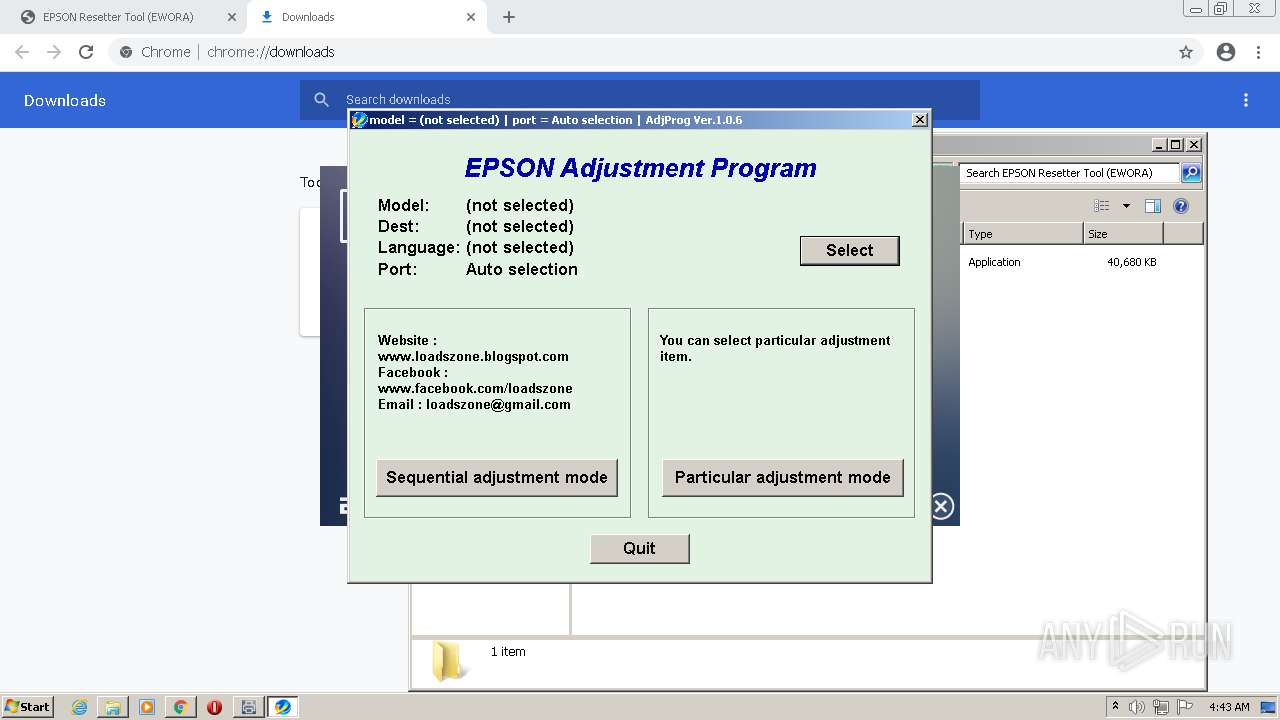Click the Explorer search magnifier button

click(x=1190, y=173)
